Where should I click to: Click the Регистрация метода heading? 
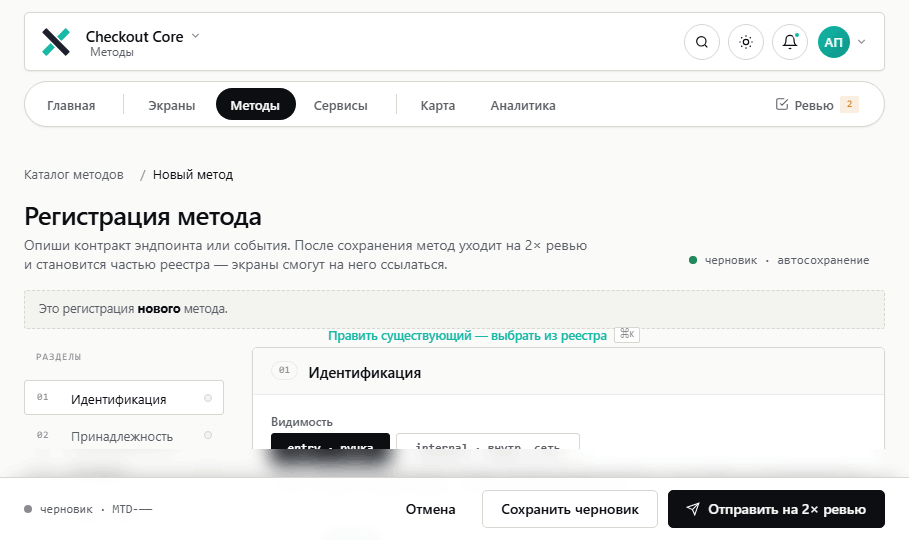143,216
